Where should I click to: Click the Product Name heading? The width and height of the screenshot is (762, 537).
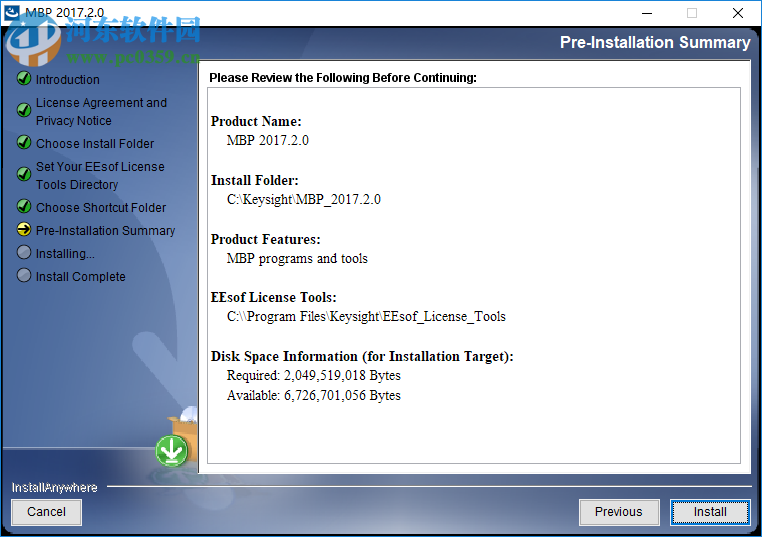click(x=256, y=121)
